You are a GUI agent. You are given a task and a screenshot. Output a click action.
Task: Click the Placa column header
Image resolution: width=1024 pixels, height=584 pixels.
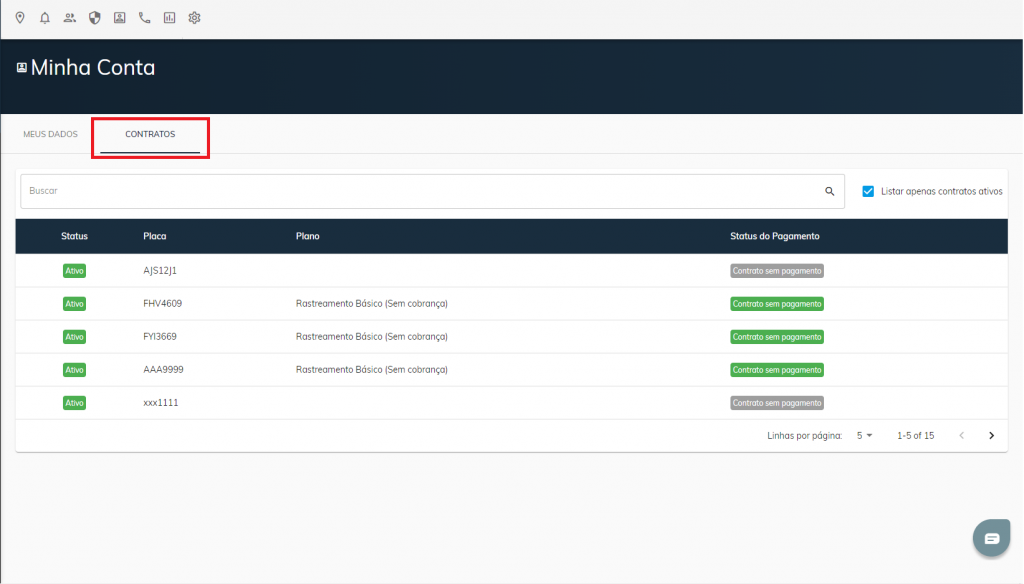pyautogui.click(x=155, y=236)
